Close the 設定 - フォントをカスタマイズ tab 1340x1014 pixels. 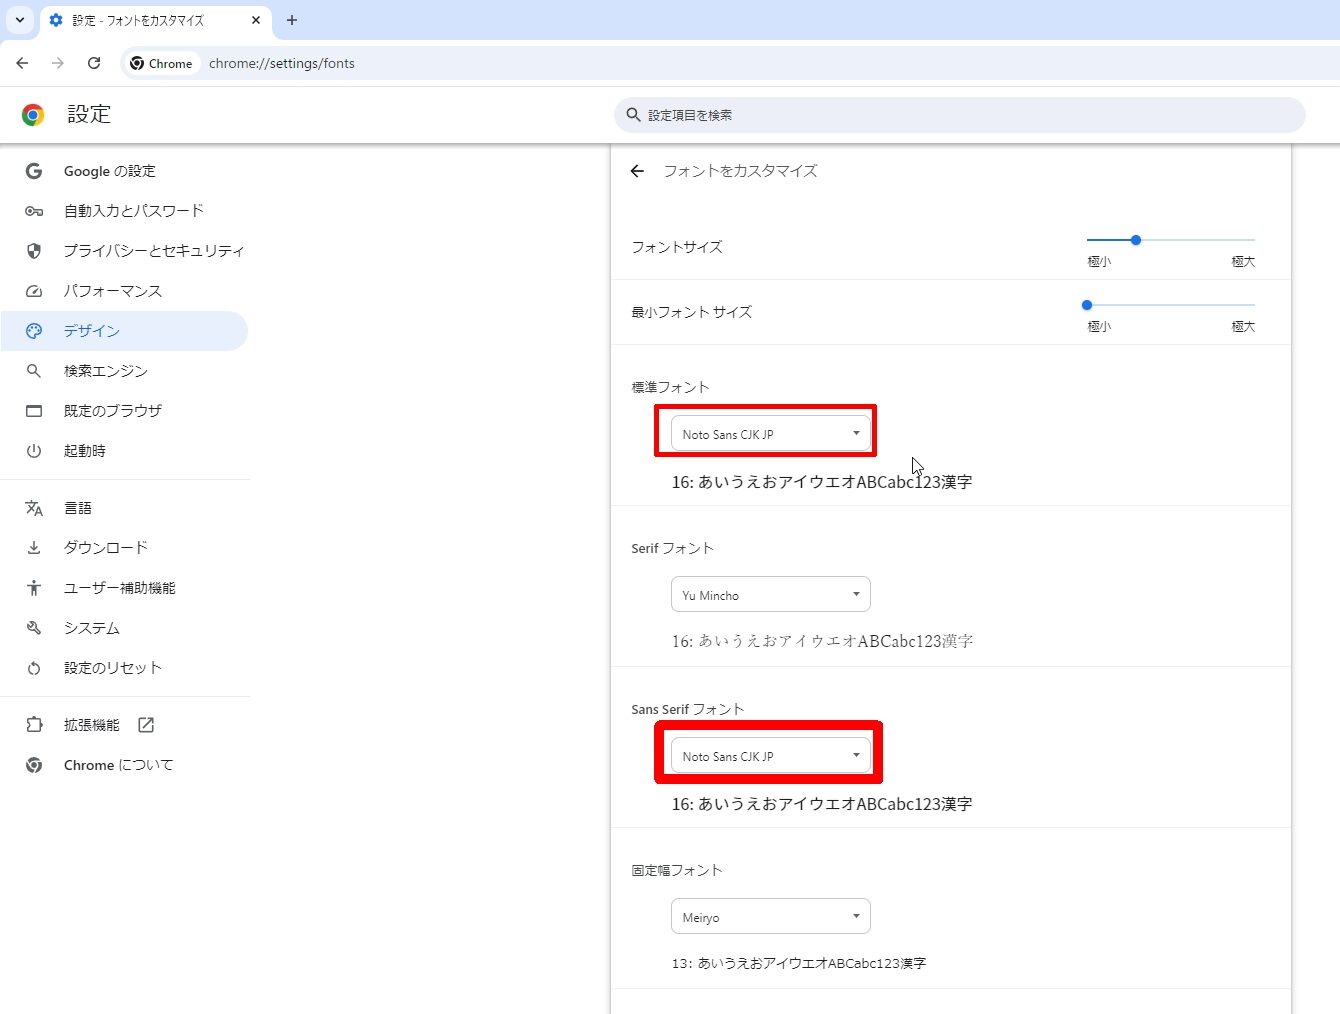[x=256, y=20]
